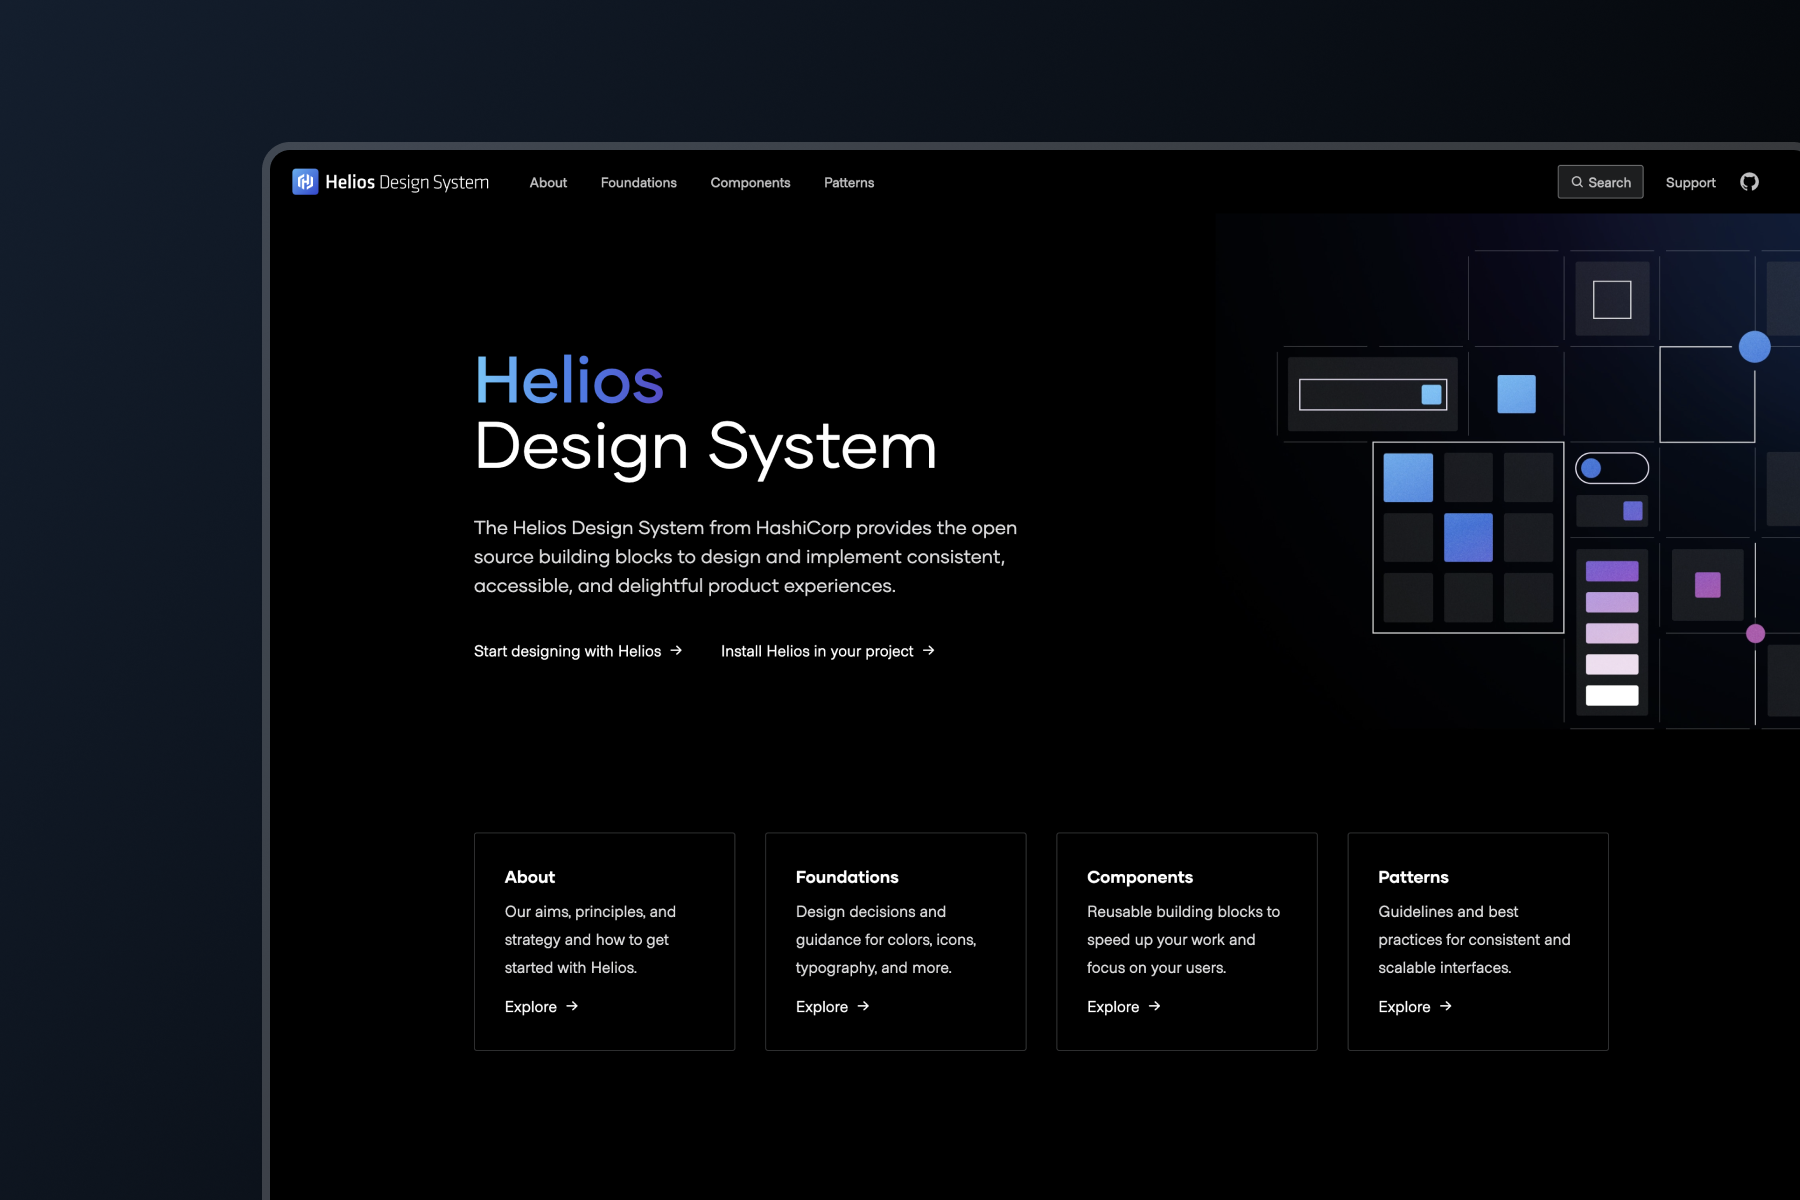1800x1200 pixels.
Task: Follow Start designing with Helios link
Action: 578,651
